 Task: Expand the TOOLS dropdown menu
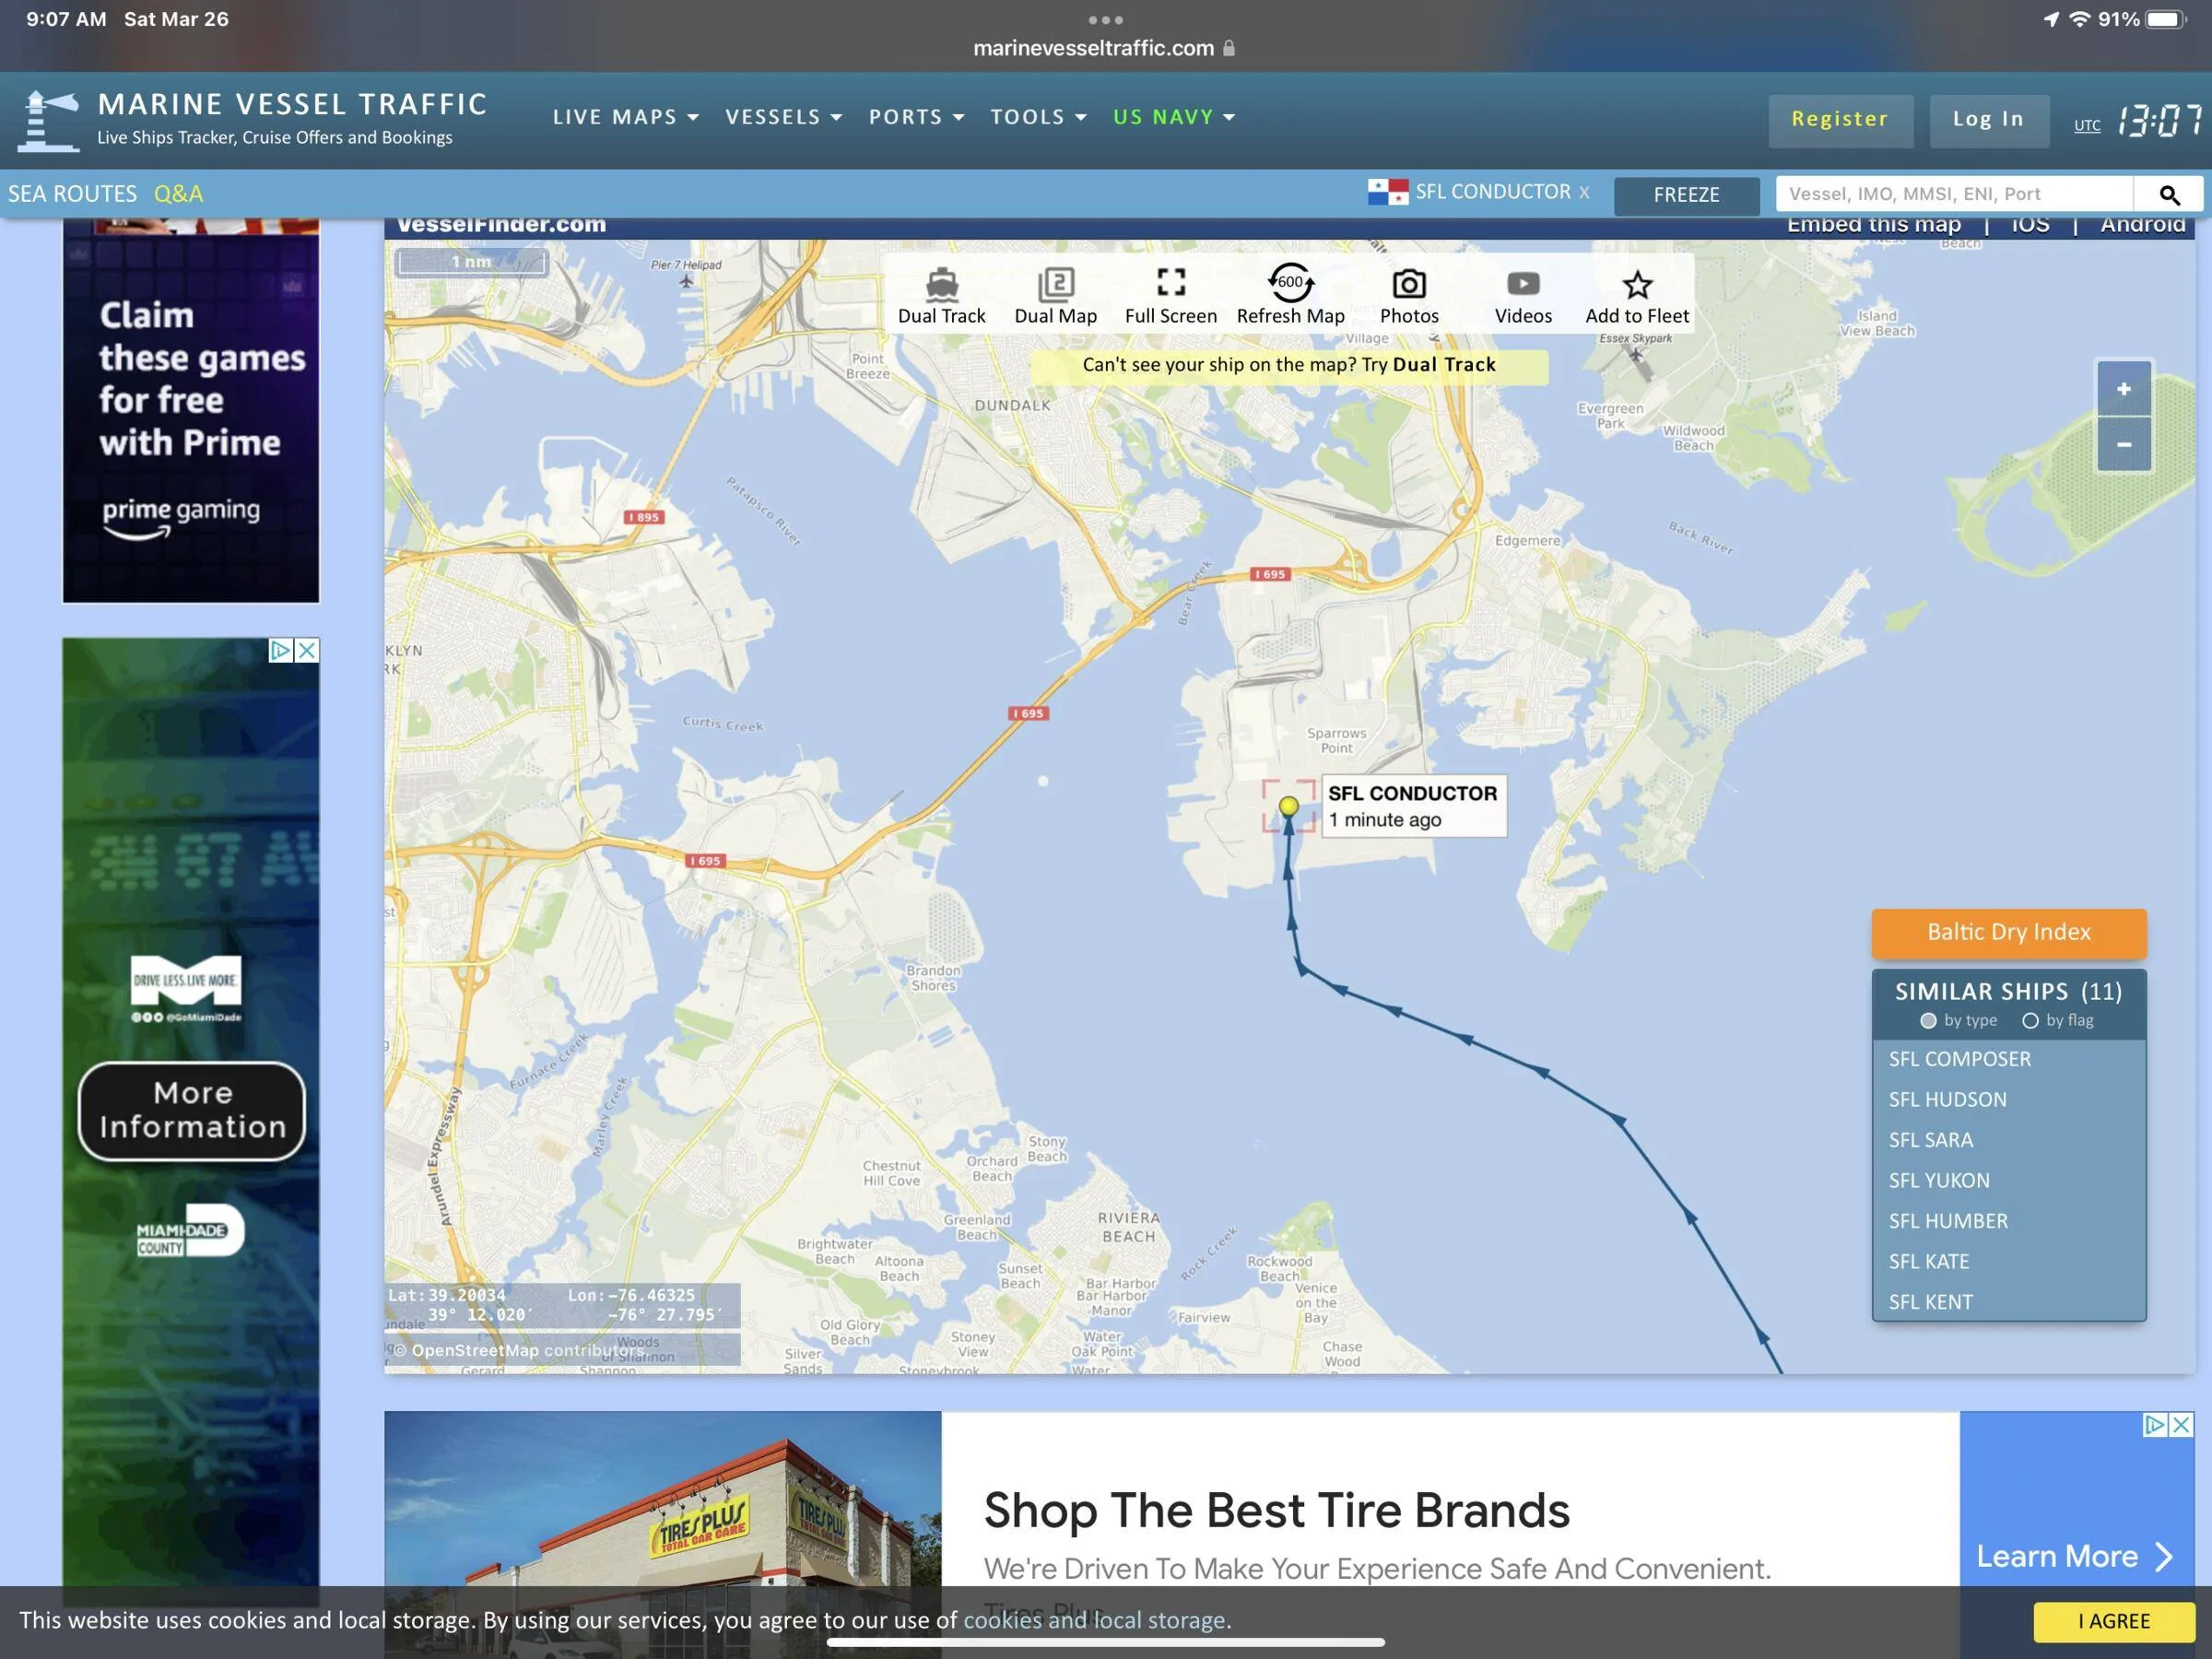click(1038, 117)
